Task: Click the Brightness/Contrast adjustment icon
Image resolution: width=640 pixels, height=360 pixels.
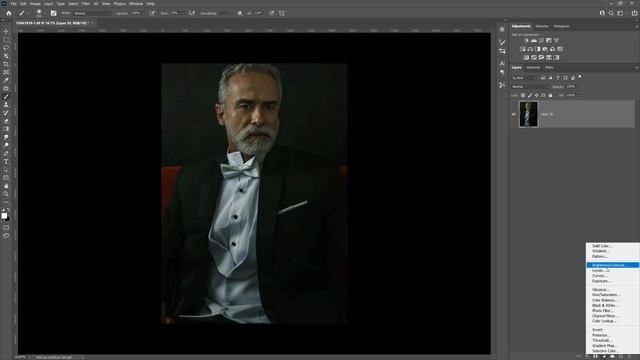Action: click(x=526, y=40)
